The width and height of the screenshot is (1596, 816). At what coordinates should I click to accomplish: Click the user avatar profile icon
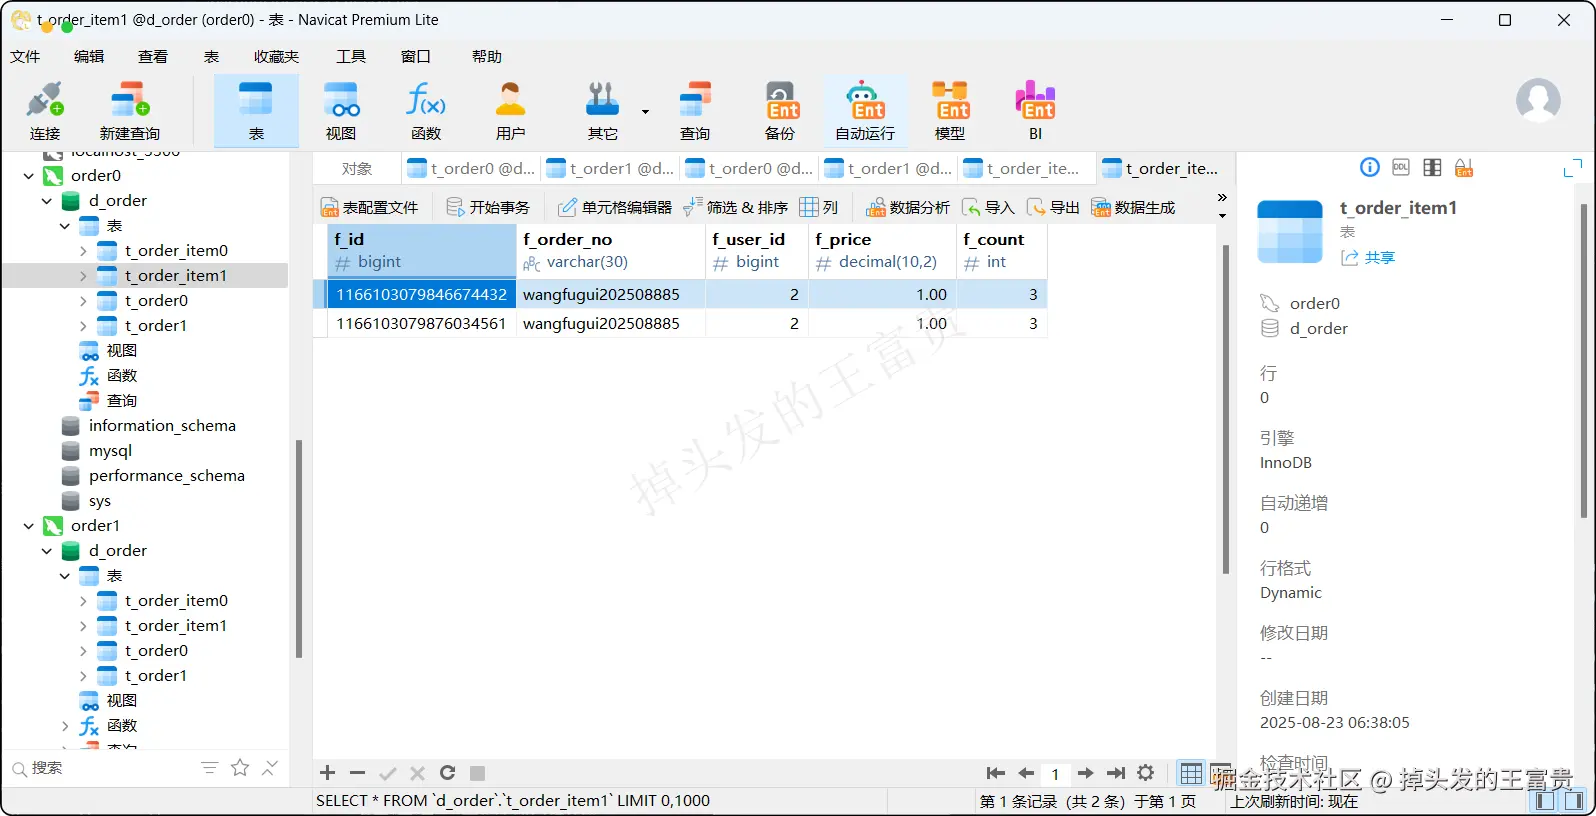point(1538,100)
